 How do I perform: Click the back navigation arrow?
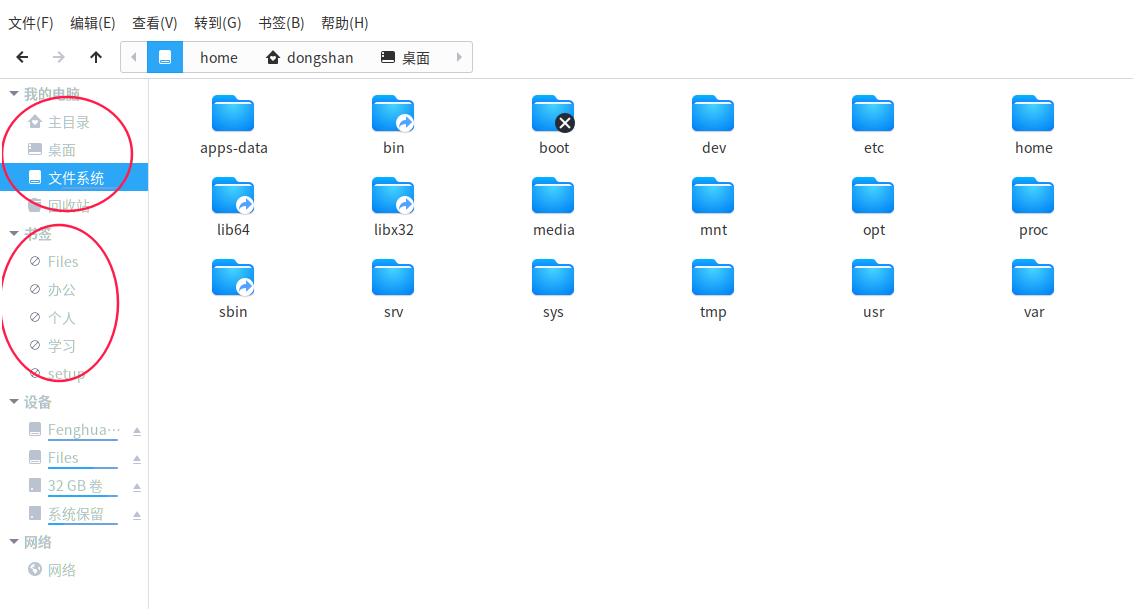22,57
